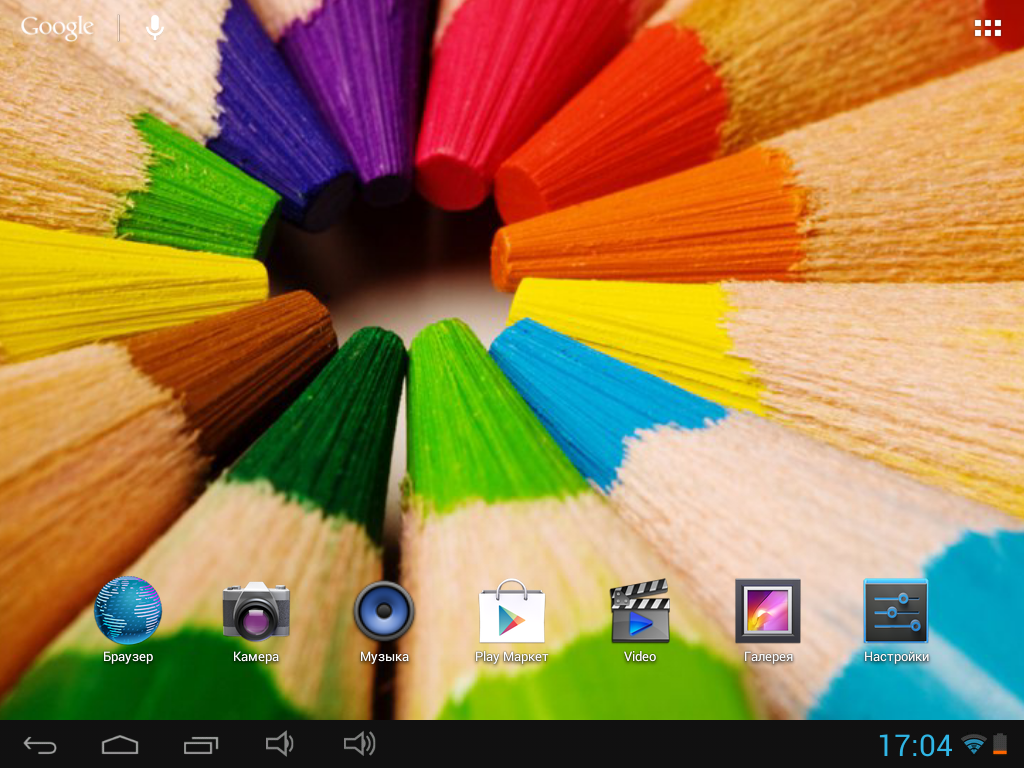
Task: Launch the Video player app
Action: [639, 619]
